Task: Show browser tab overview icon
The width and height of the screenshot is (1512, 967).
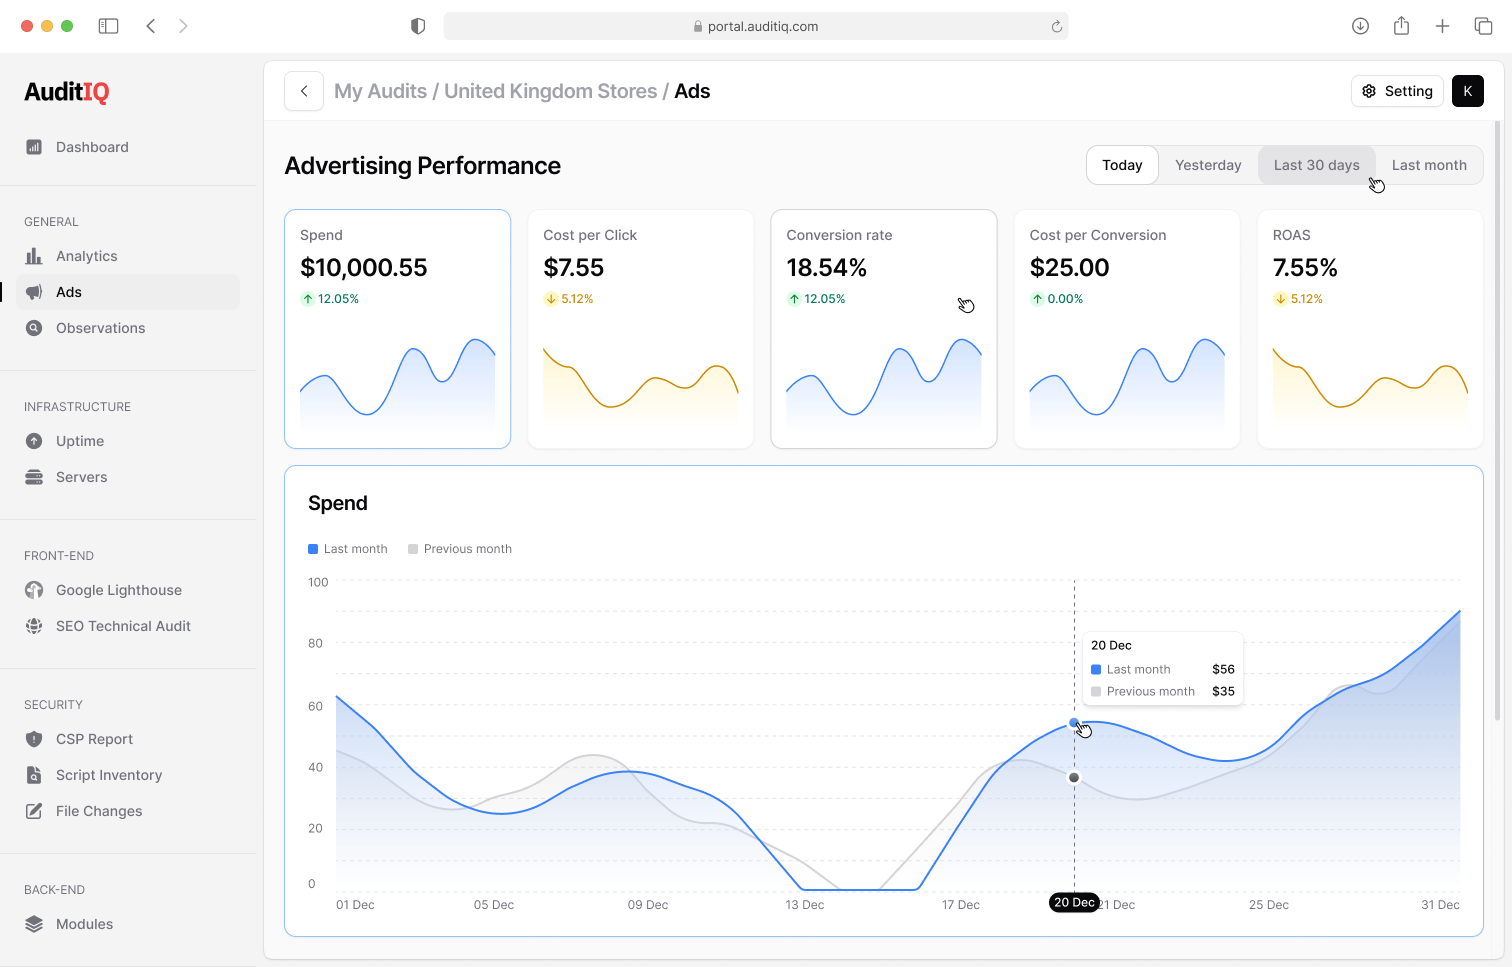Action: tap(1483, 26)
